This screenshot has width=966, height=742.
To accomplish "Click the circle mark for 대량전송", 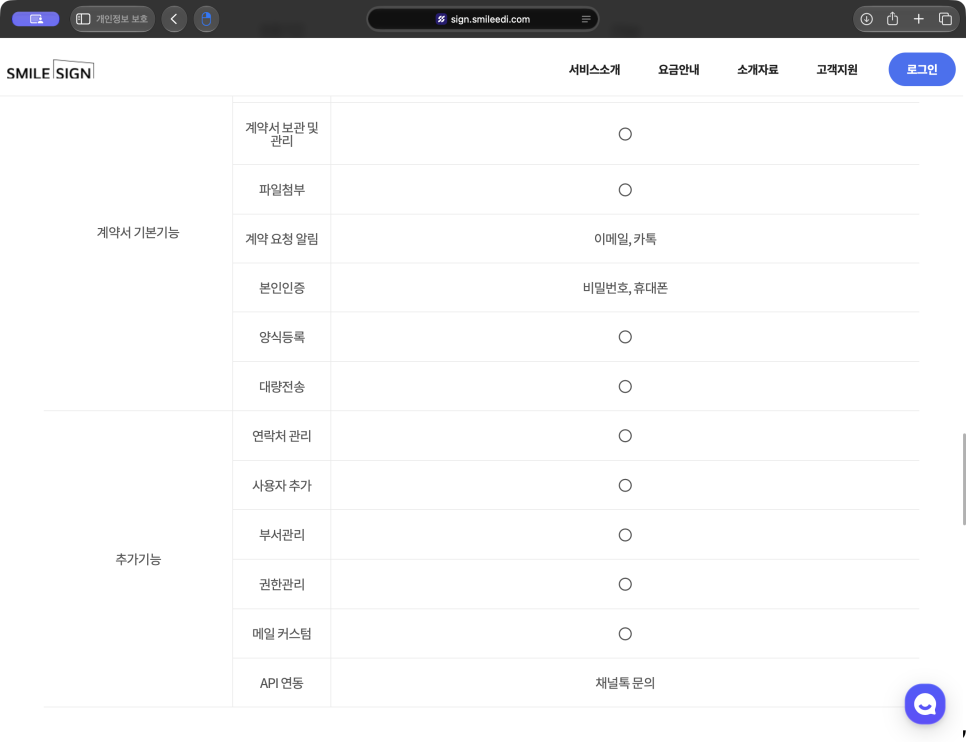I will click(625, 386).
